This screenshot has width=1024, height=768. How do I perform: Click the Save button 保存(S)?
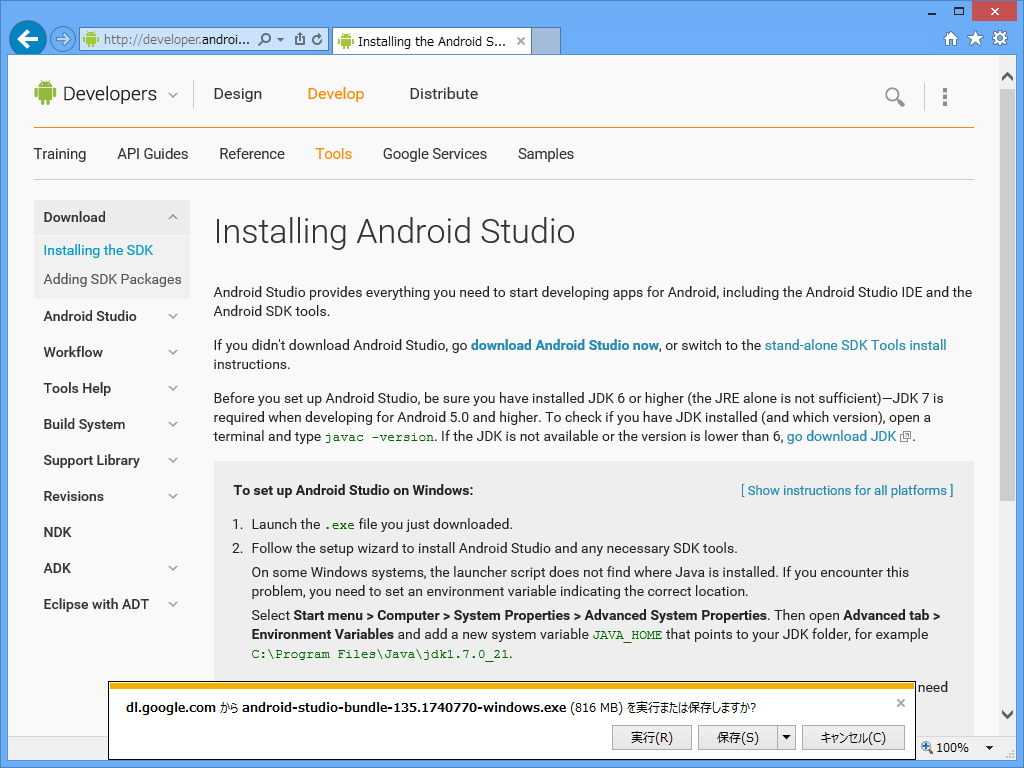coord(738,737)
